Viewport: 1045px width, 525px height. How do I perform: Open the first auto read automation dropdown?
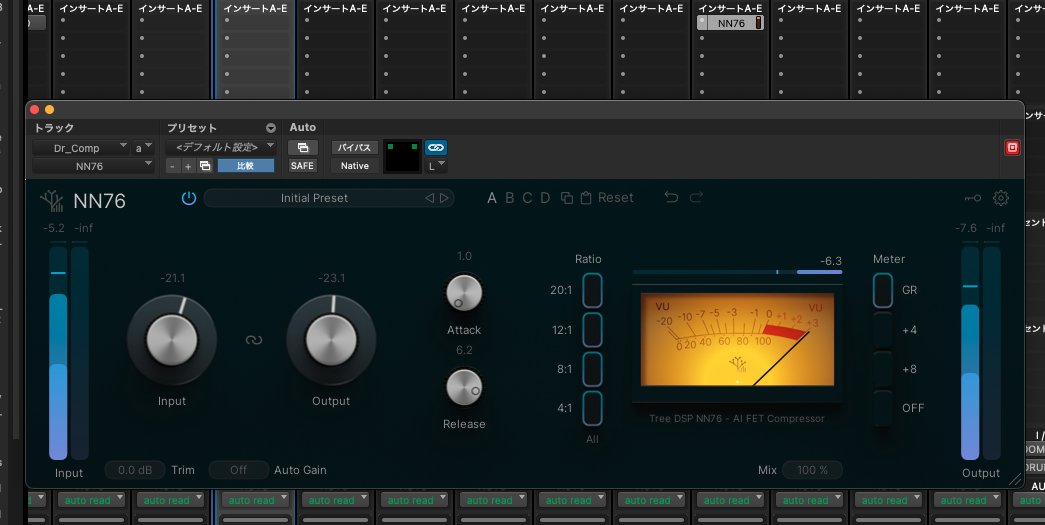[x=91, y=500]
